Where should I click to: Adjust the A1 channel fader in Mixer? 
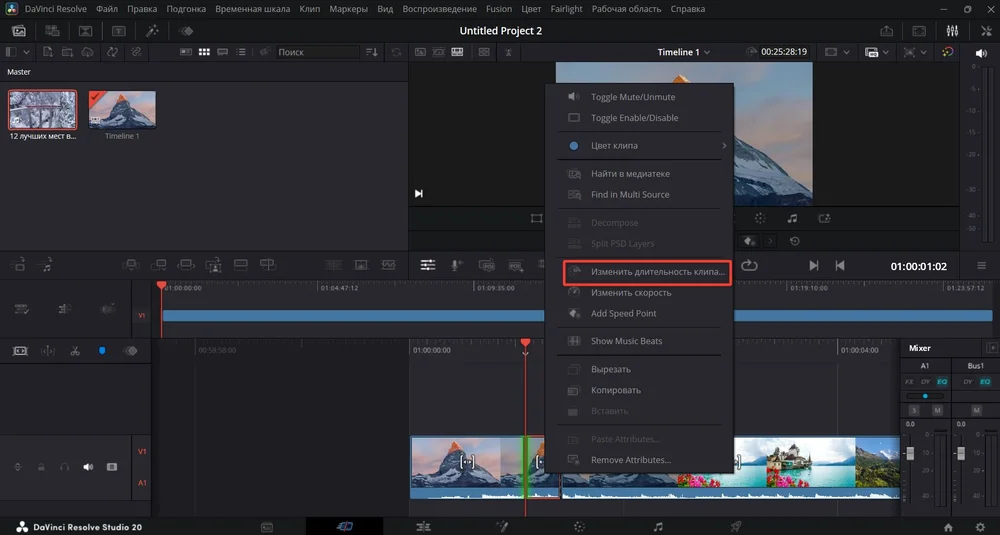(910, 454)
